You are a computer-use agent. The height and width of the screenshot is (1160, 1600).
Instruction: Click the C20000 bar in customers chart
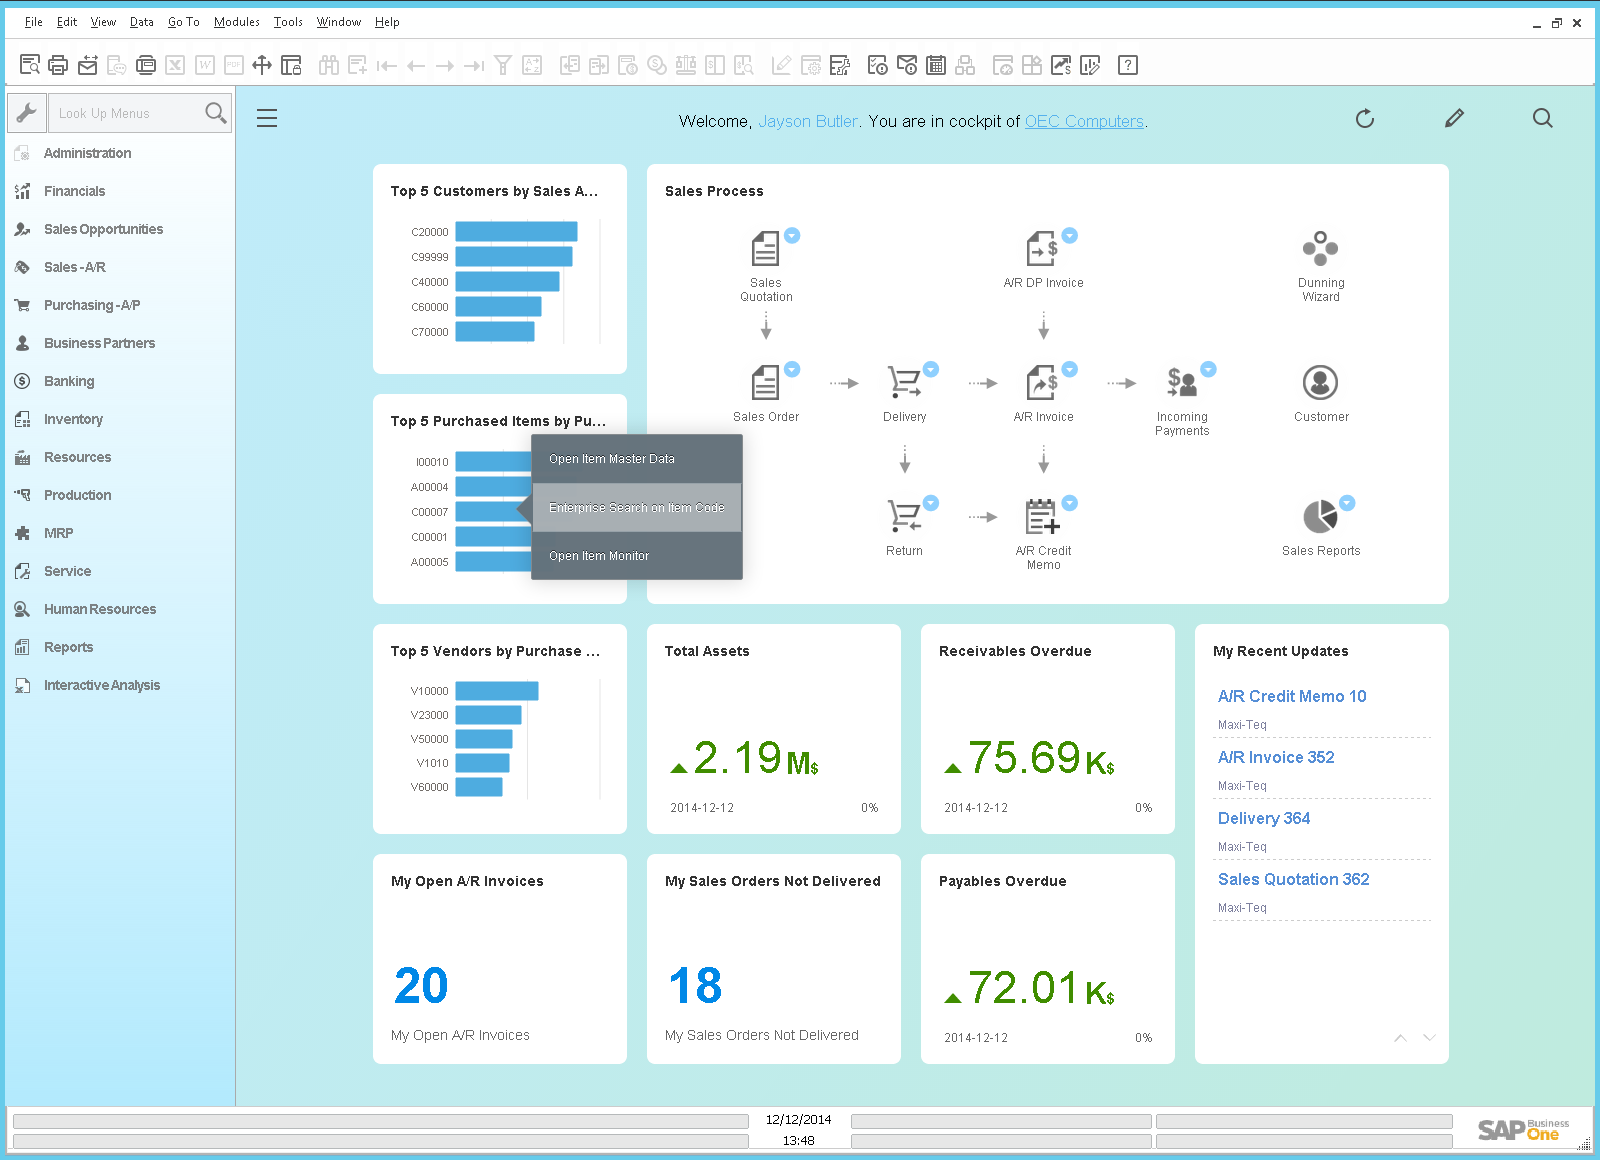pyautogui.click(x=516, y=232)
